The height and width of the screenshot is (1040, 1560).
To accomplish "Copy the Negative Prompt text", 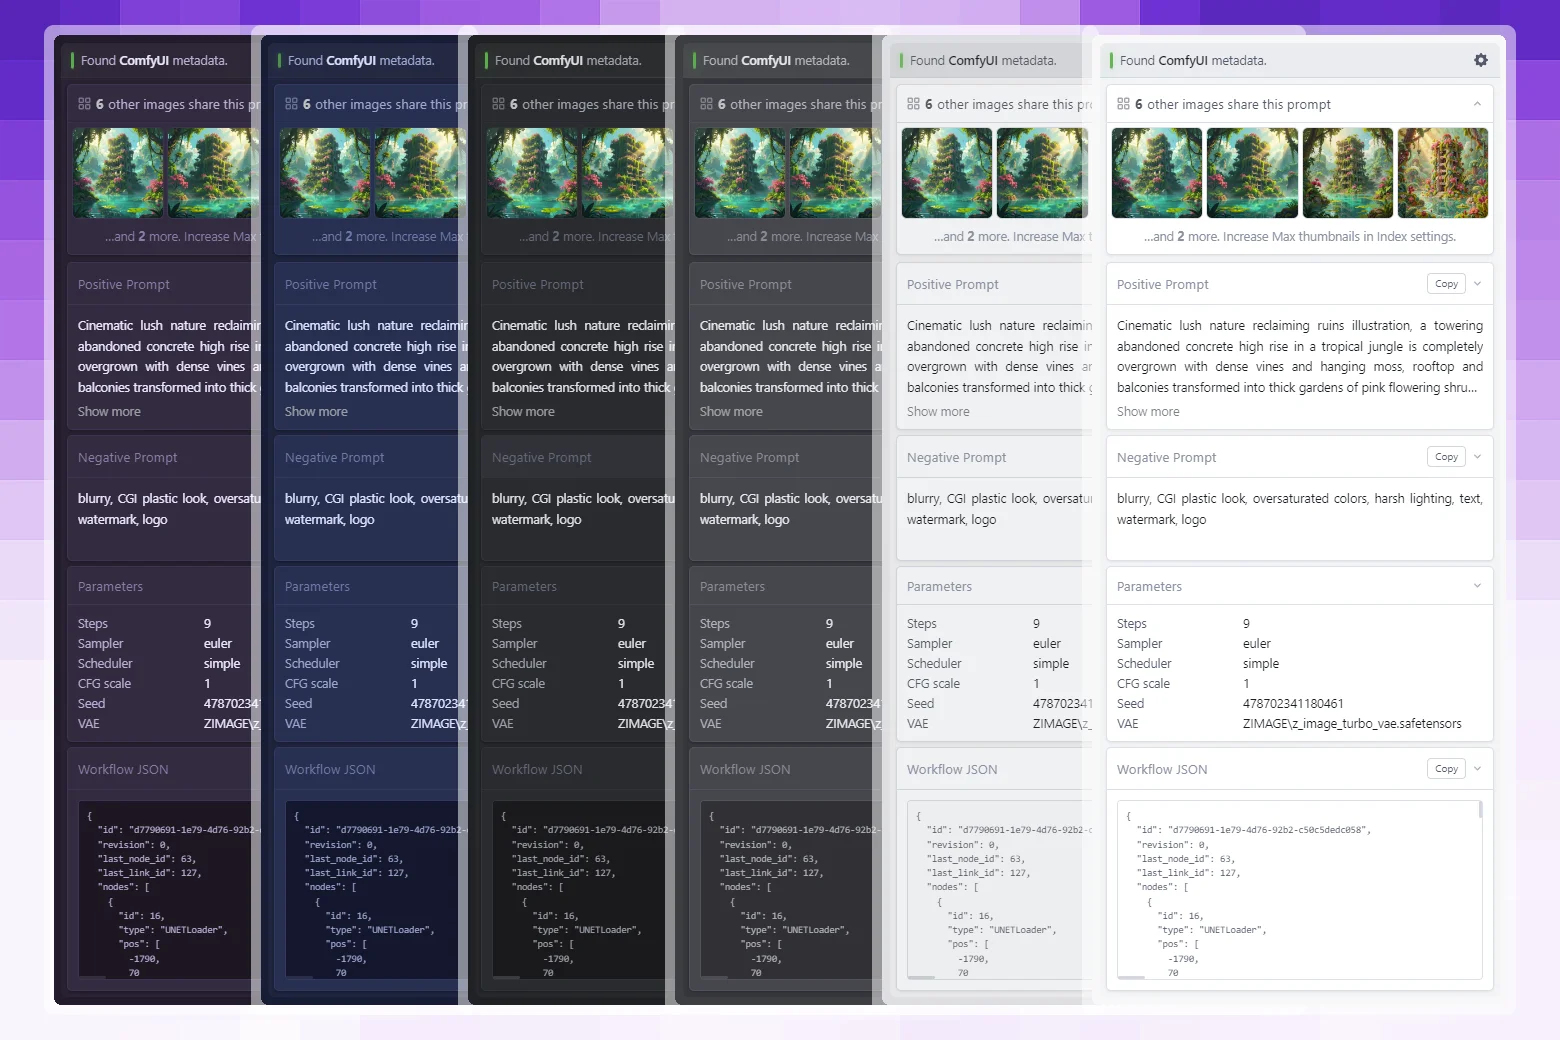I will 1445,457.
